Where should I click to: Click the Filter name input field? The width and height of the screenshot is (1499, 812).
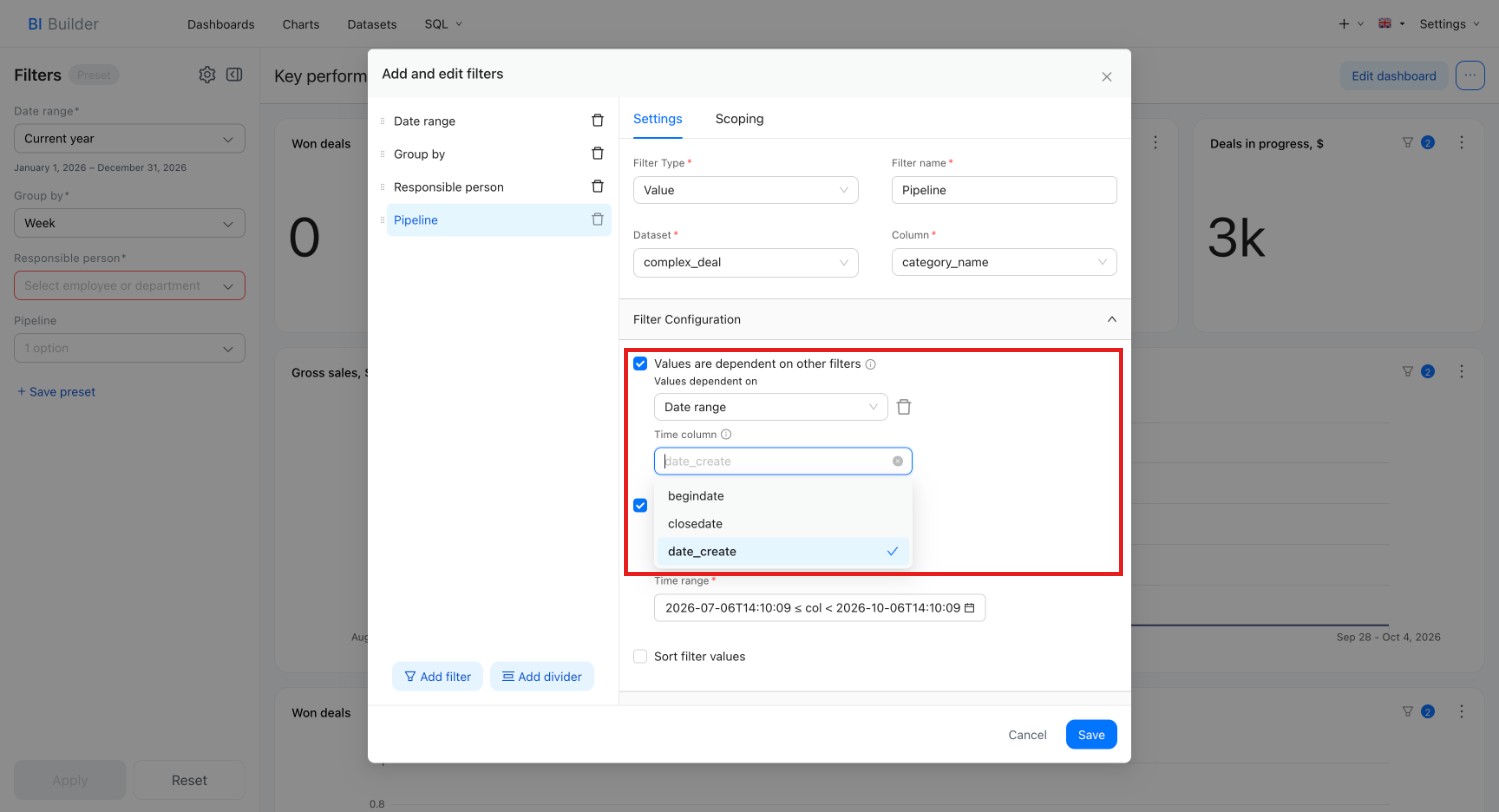coord(1004,190)
